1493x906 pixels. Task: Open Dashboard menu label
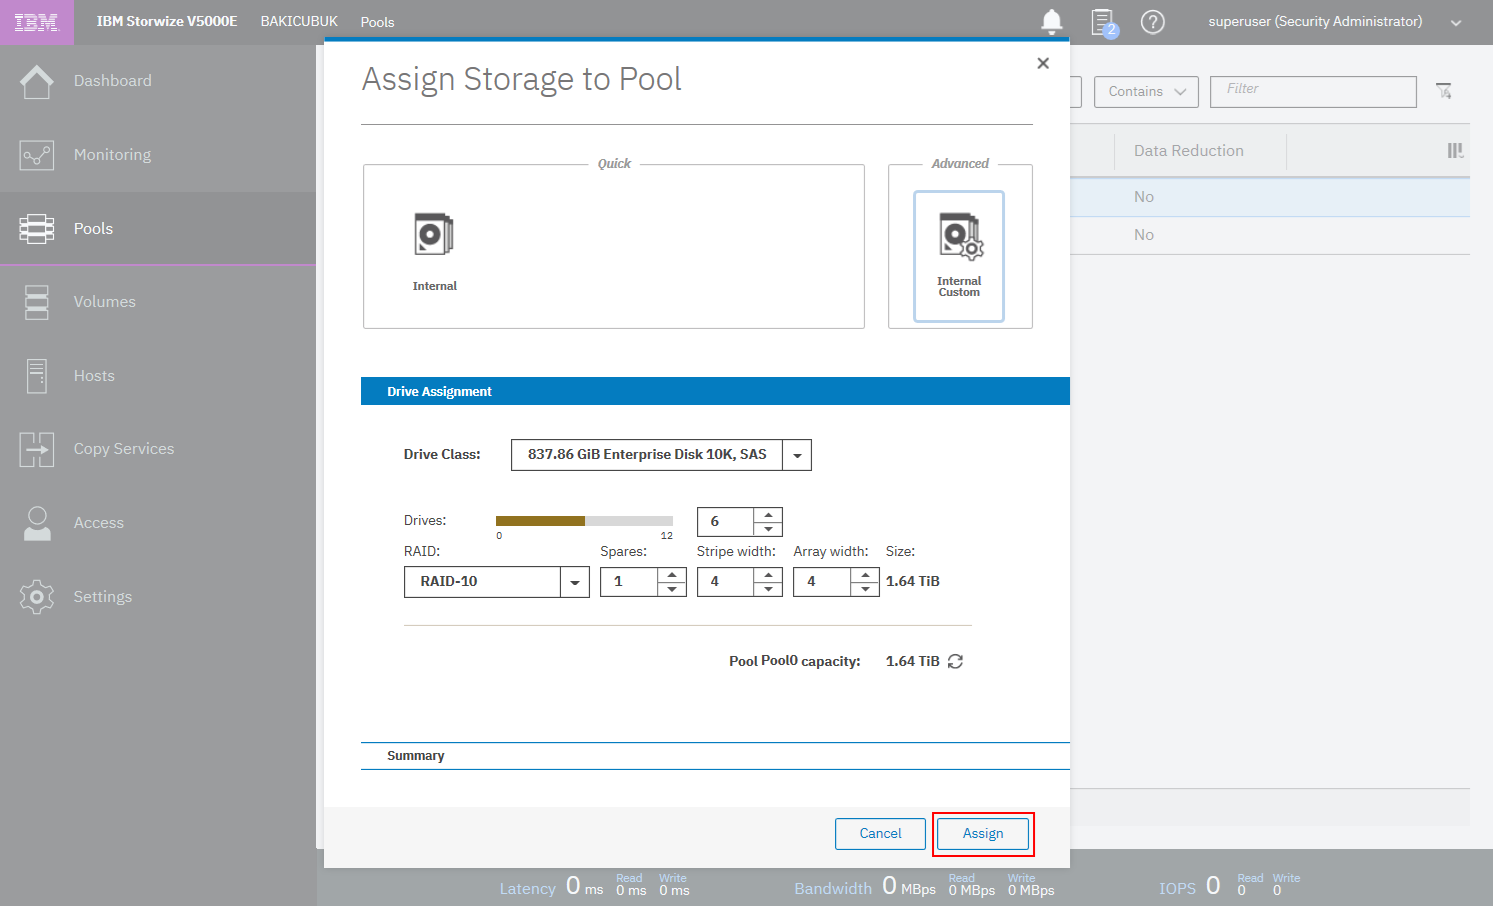click(113, 81)
